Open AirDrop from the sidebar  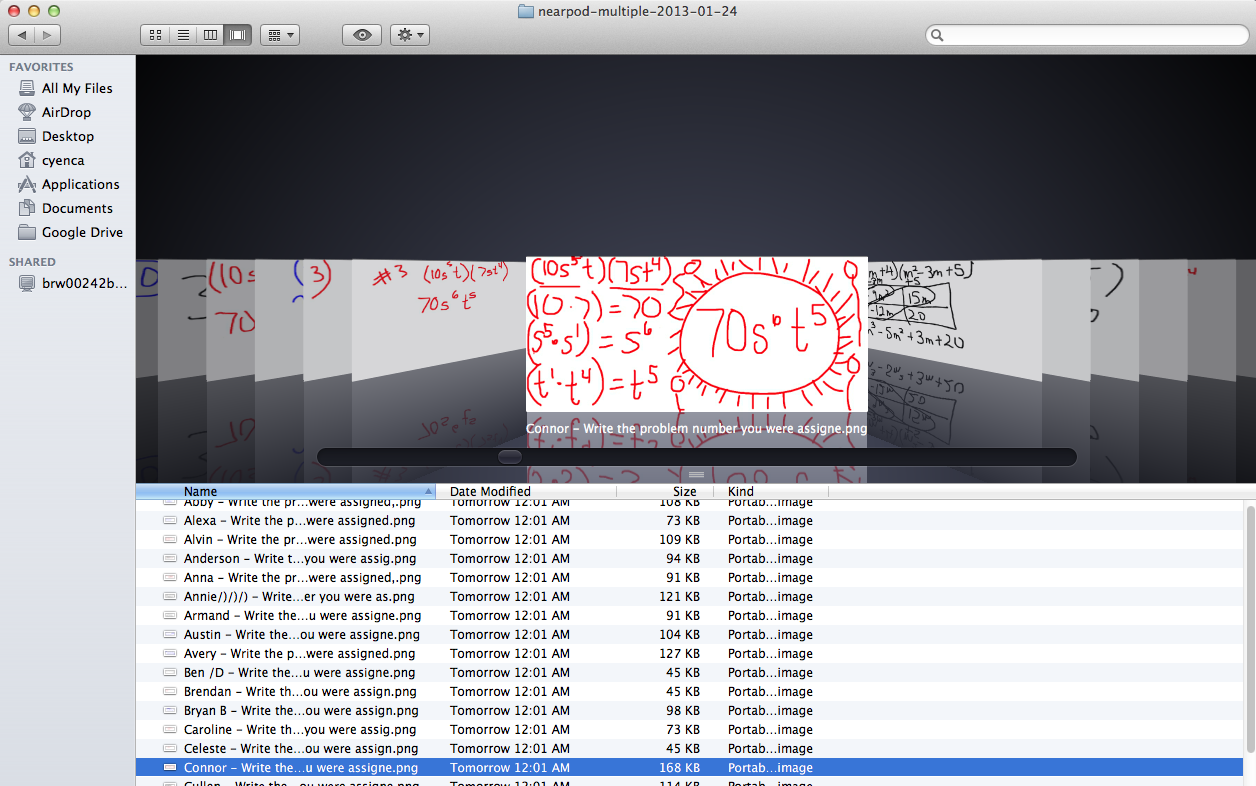pyautogui.click(x=66, y=112)
